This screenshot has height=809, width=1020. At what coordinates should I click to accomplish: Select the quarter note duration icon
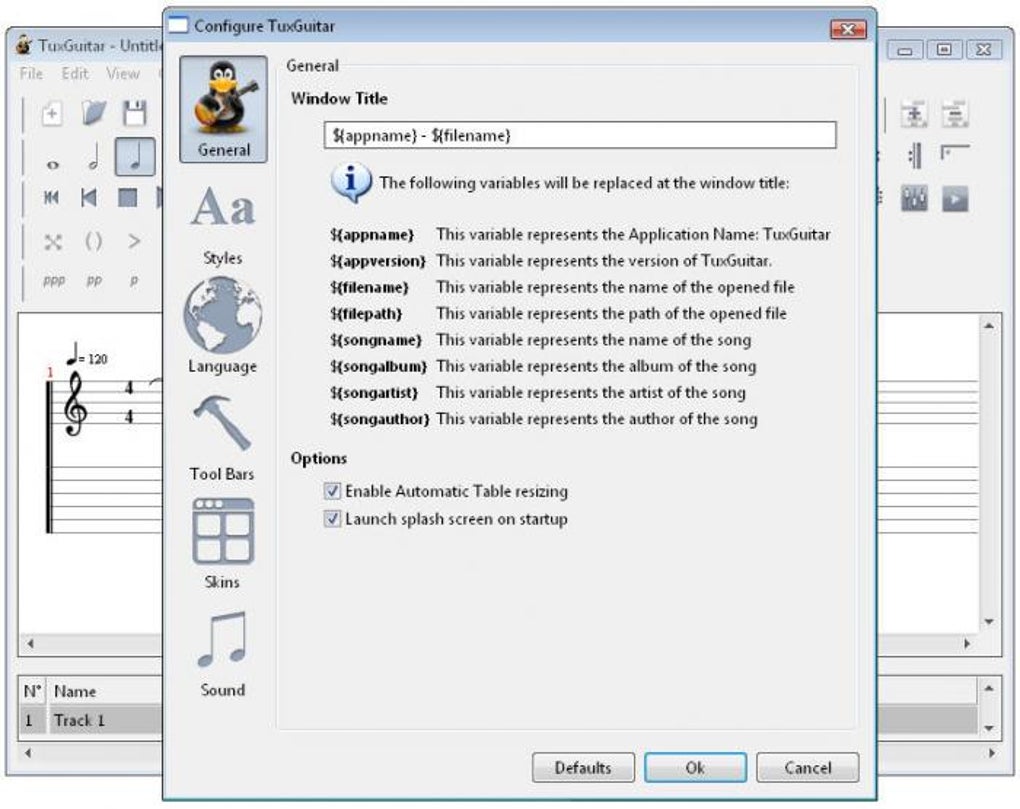pos(135,157)
